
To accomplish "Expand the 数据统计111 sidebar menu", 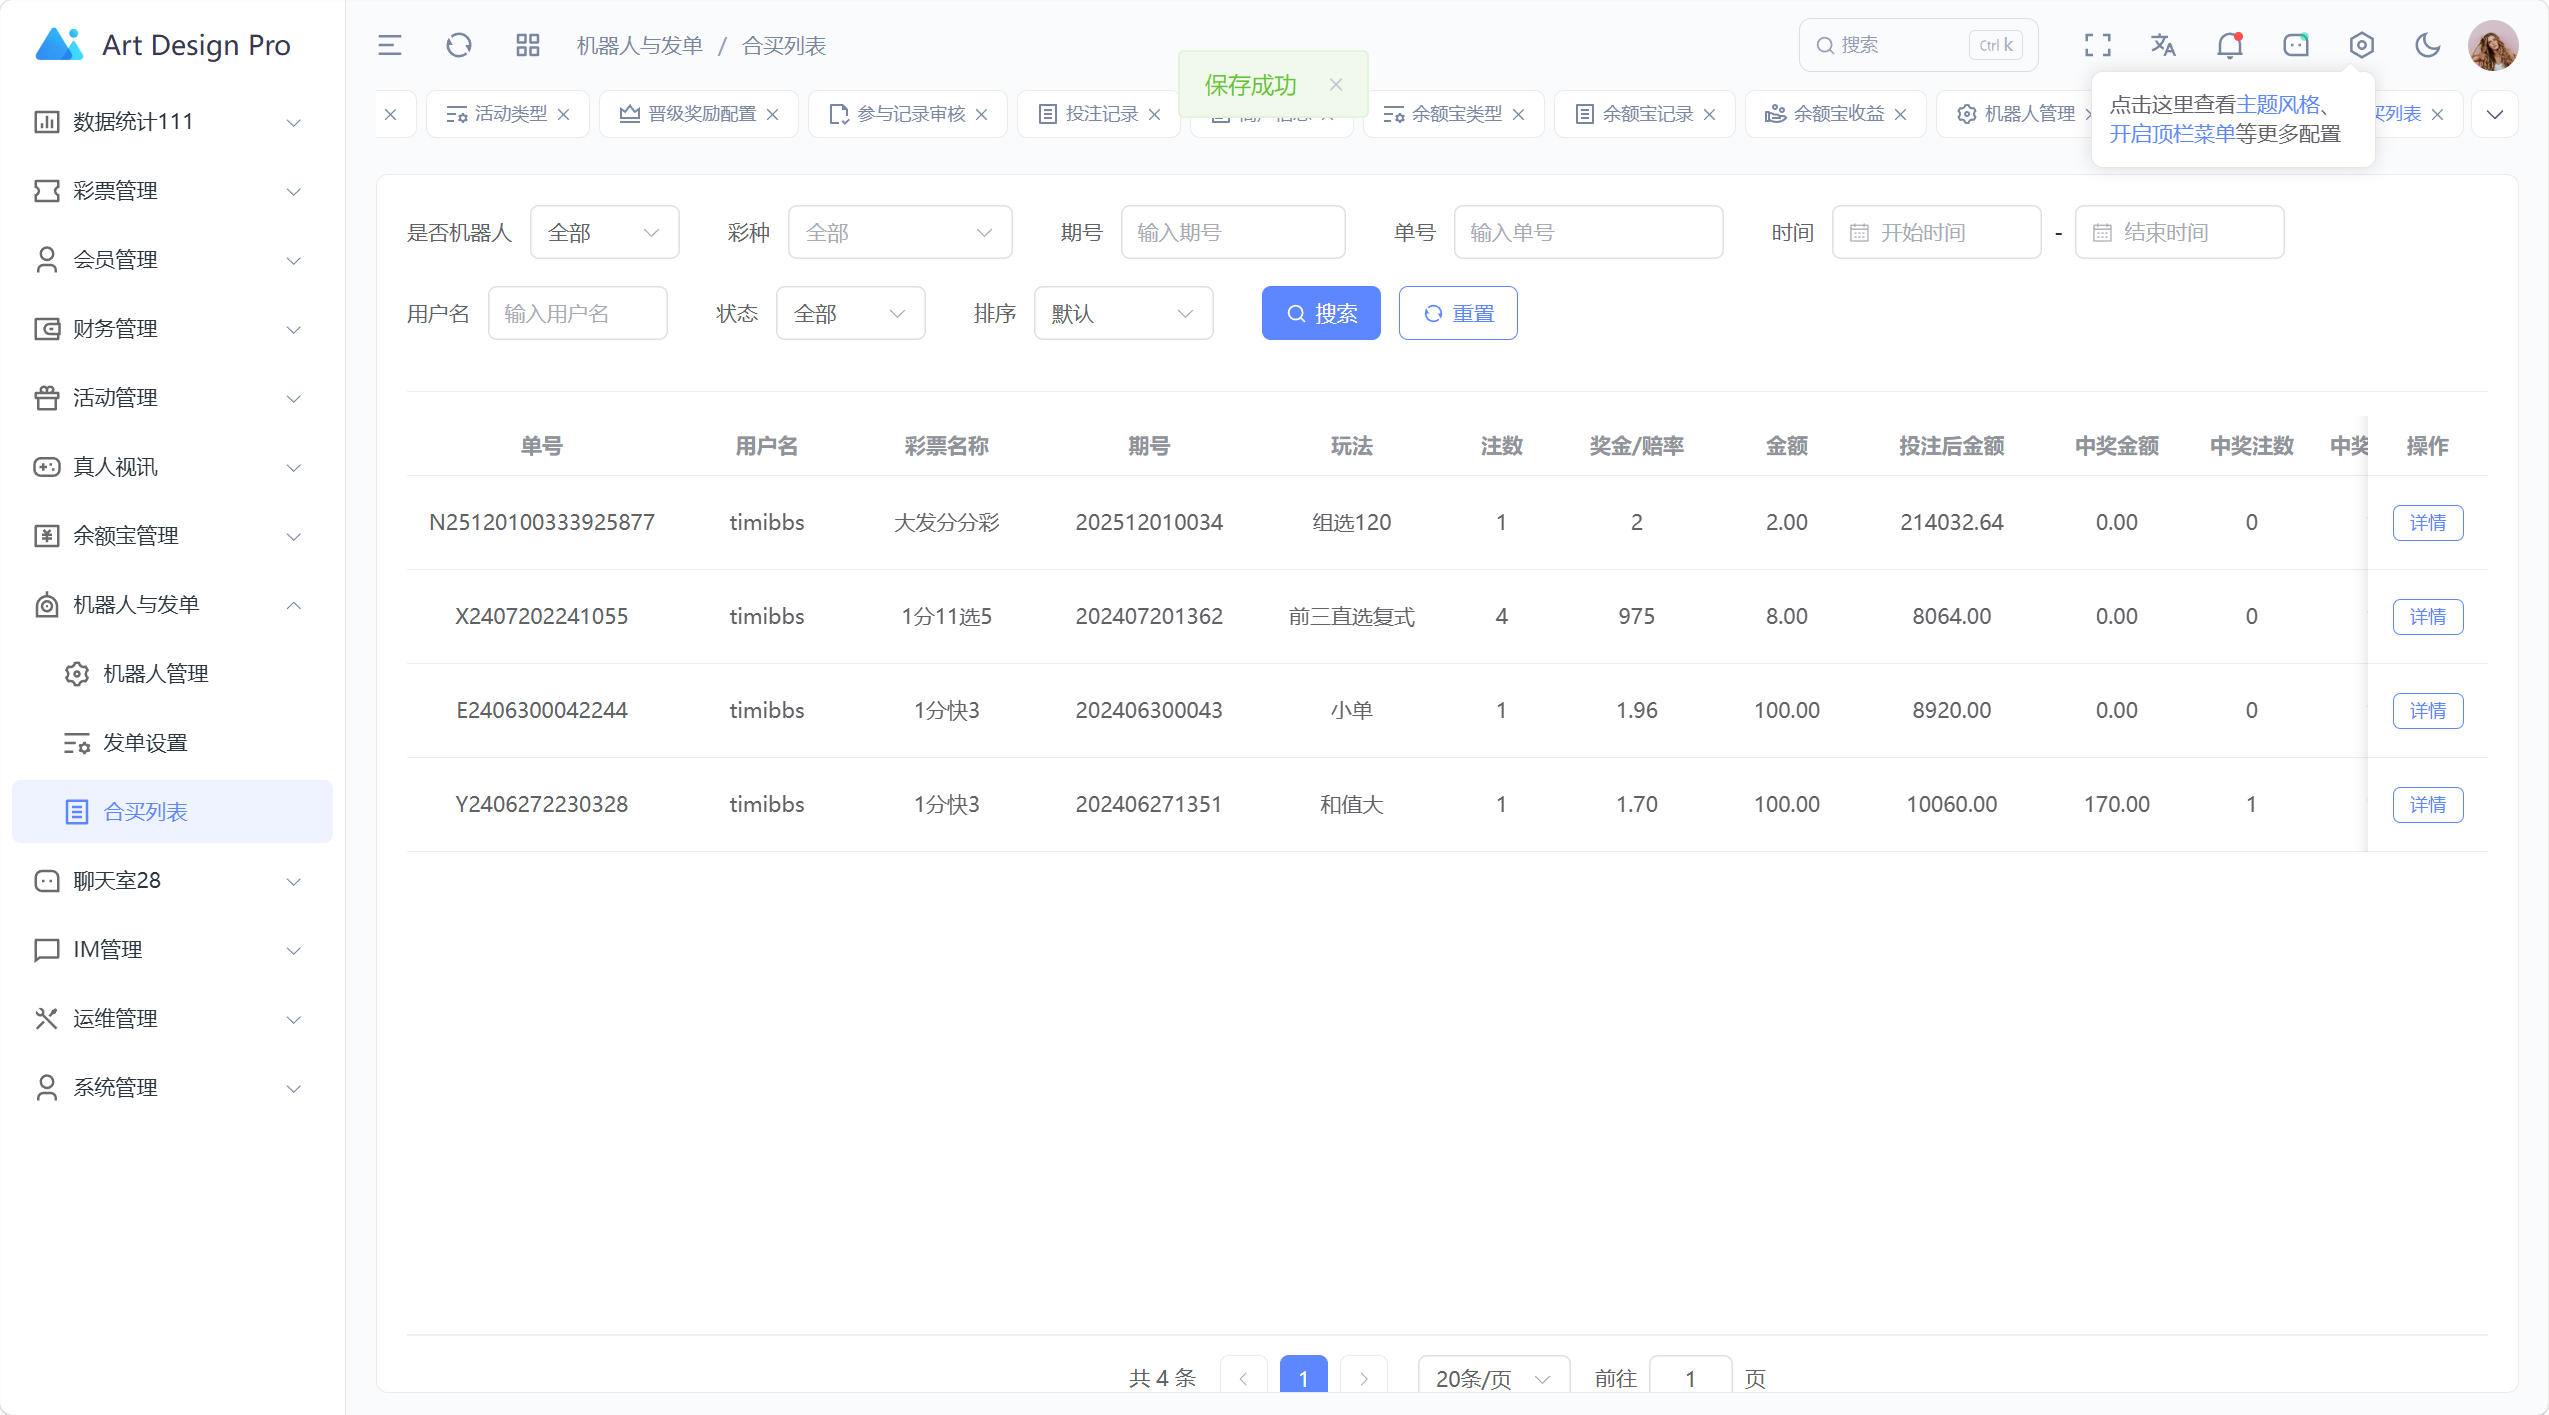I will coord(171,122).
